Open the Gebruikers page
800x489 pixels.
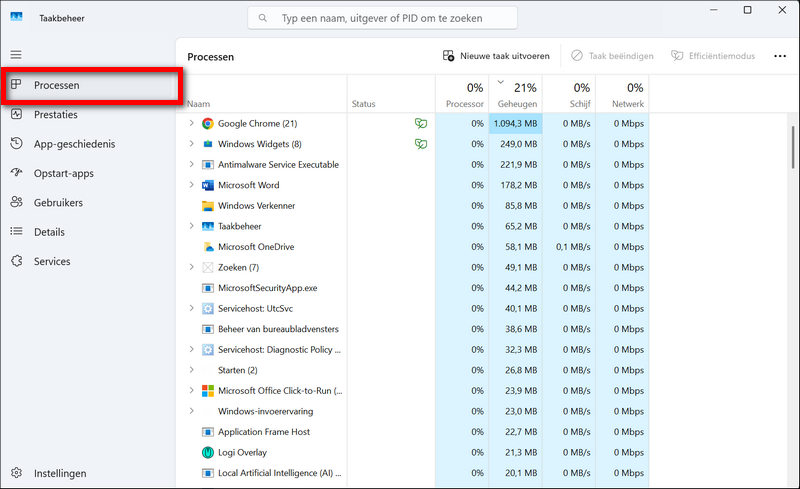[x=58, y=203]
